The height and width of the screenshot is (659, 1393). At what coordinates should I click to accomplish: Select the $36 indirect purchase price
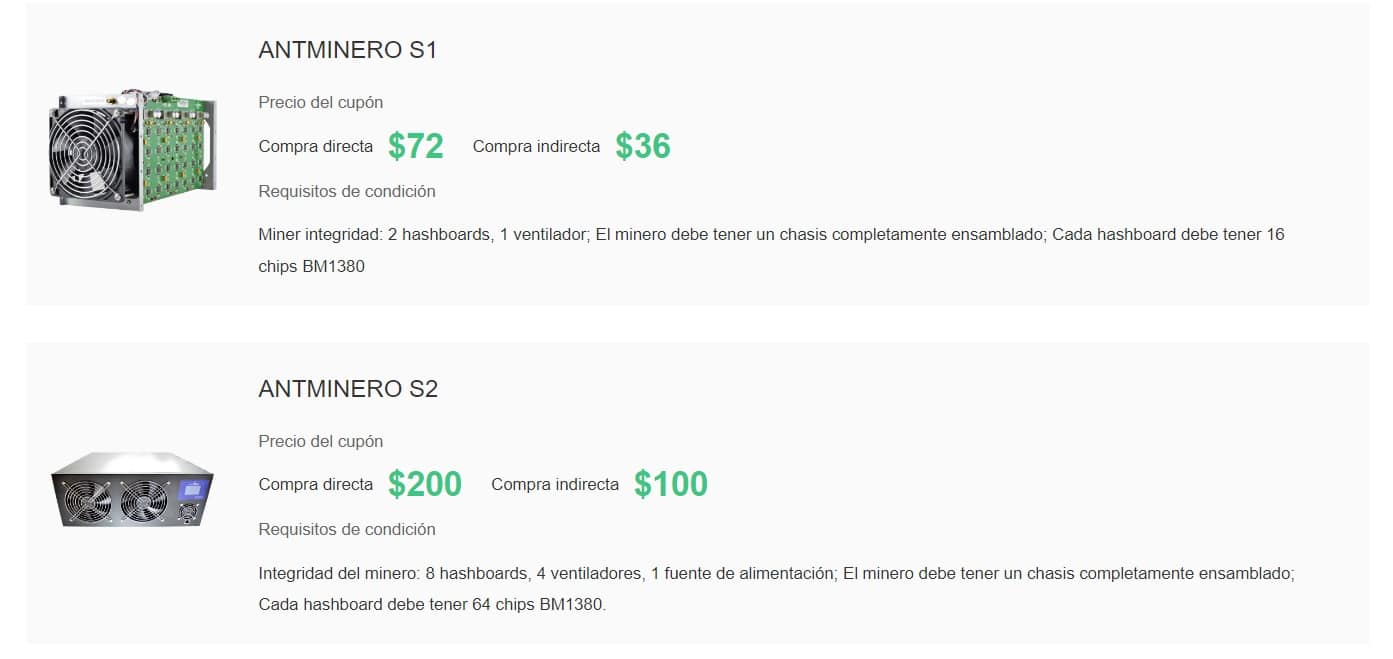click(x=643, y=146)
